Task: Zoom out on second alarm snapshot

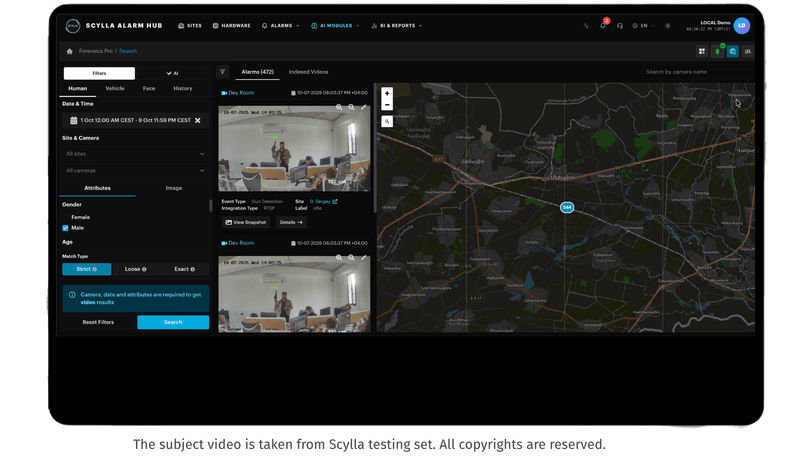Action: click(x=351, y=257)
